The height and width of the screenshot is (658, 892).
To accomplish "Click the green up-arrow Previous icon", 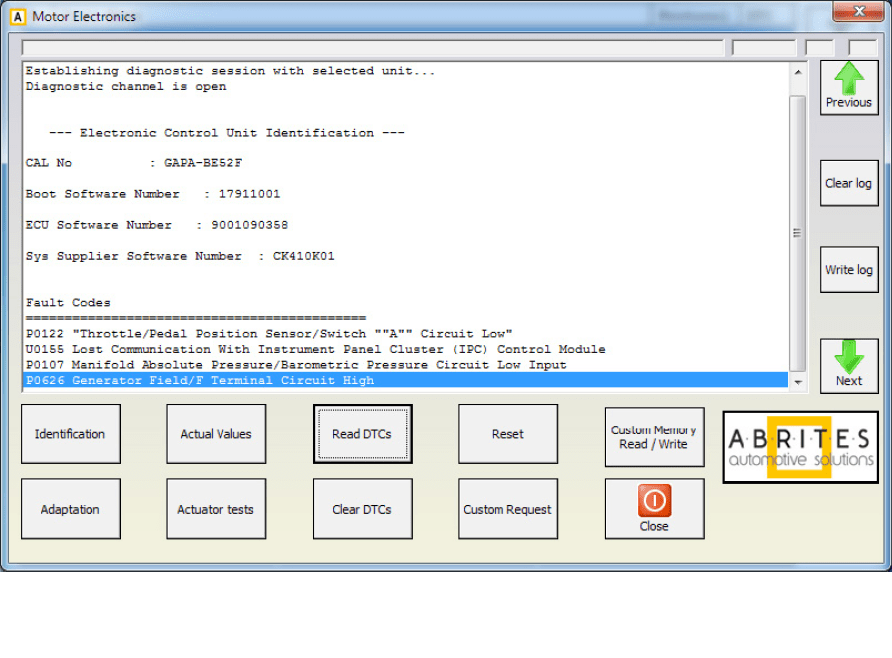I will (x=849, y=79).
